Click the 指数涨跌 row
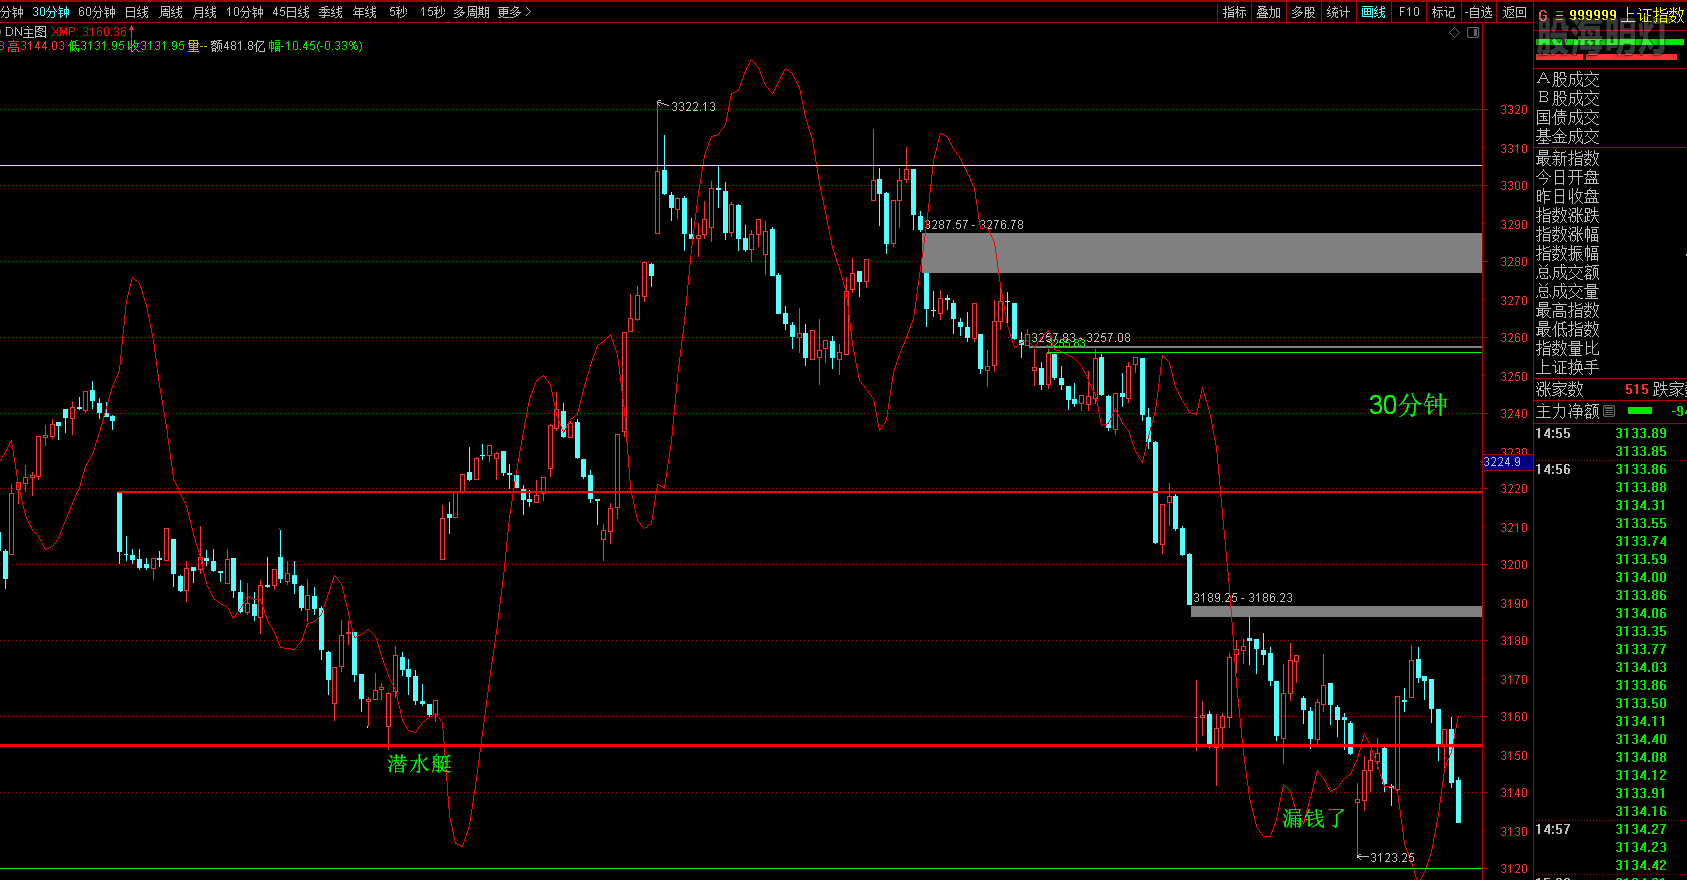Image resolution: width=1687 pixels, height=880 pixels. [1610, 215]
